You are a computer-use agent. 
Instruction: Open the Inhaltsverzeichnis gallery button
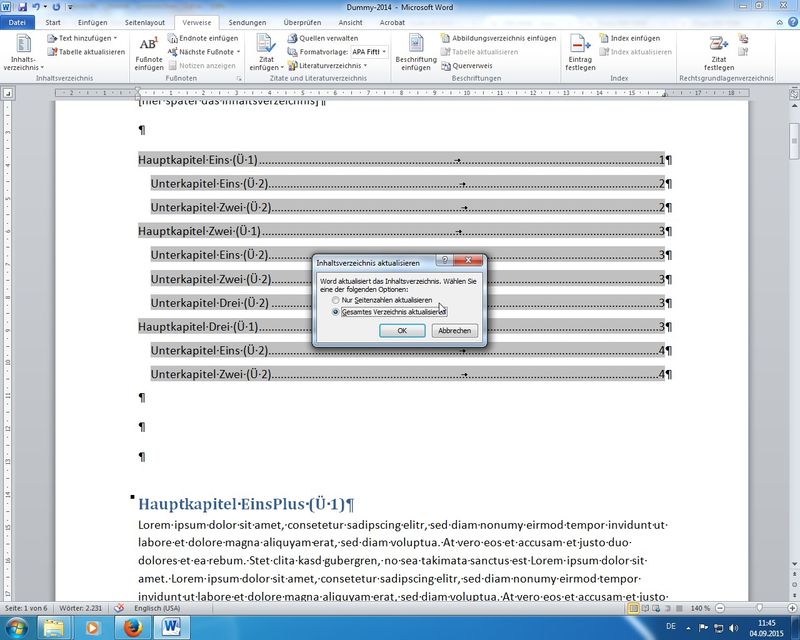pyautogui.click(x=23, y=52)
